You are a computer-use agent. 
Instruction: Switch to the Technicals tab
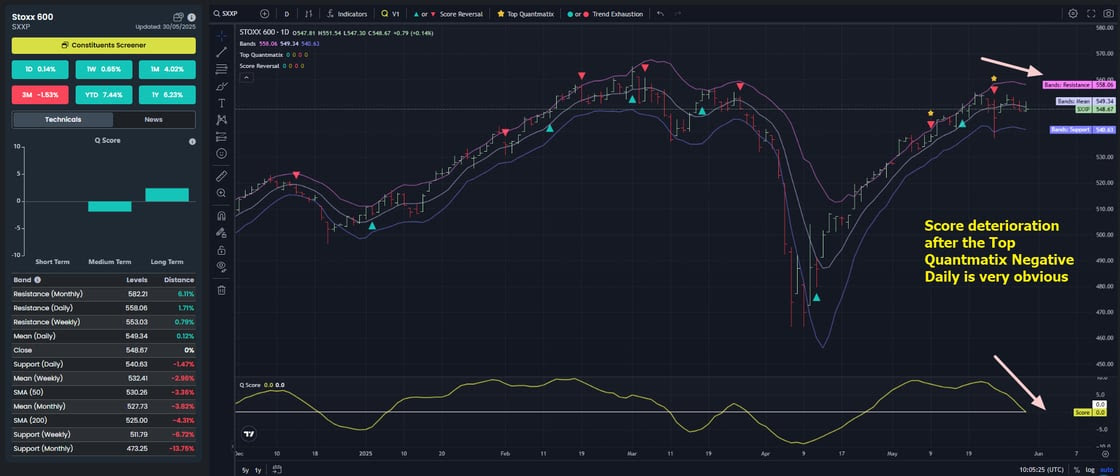coord(63,119)
